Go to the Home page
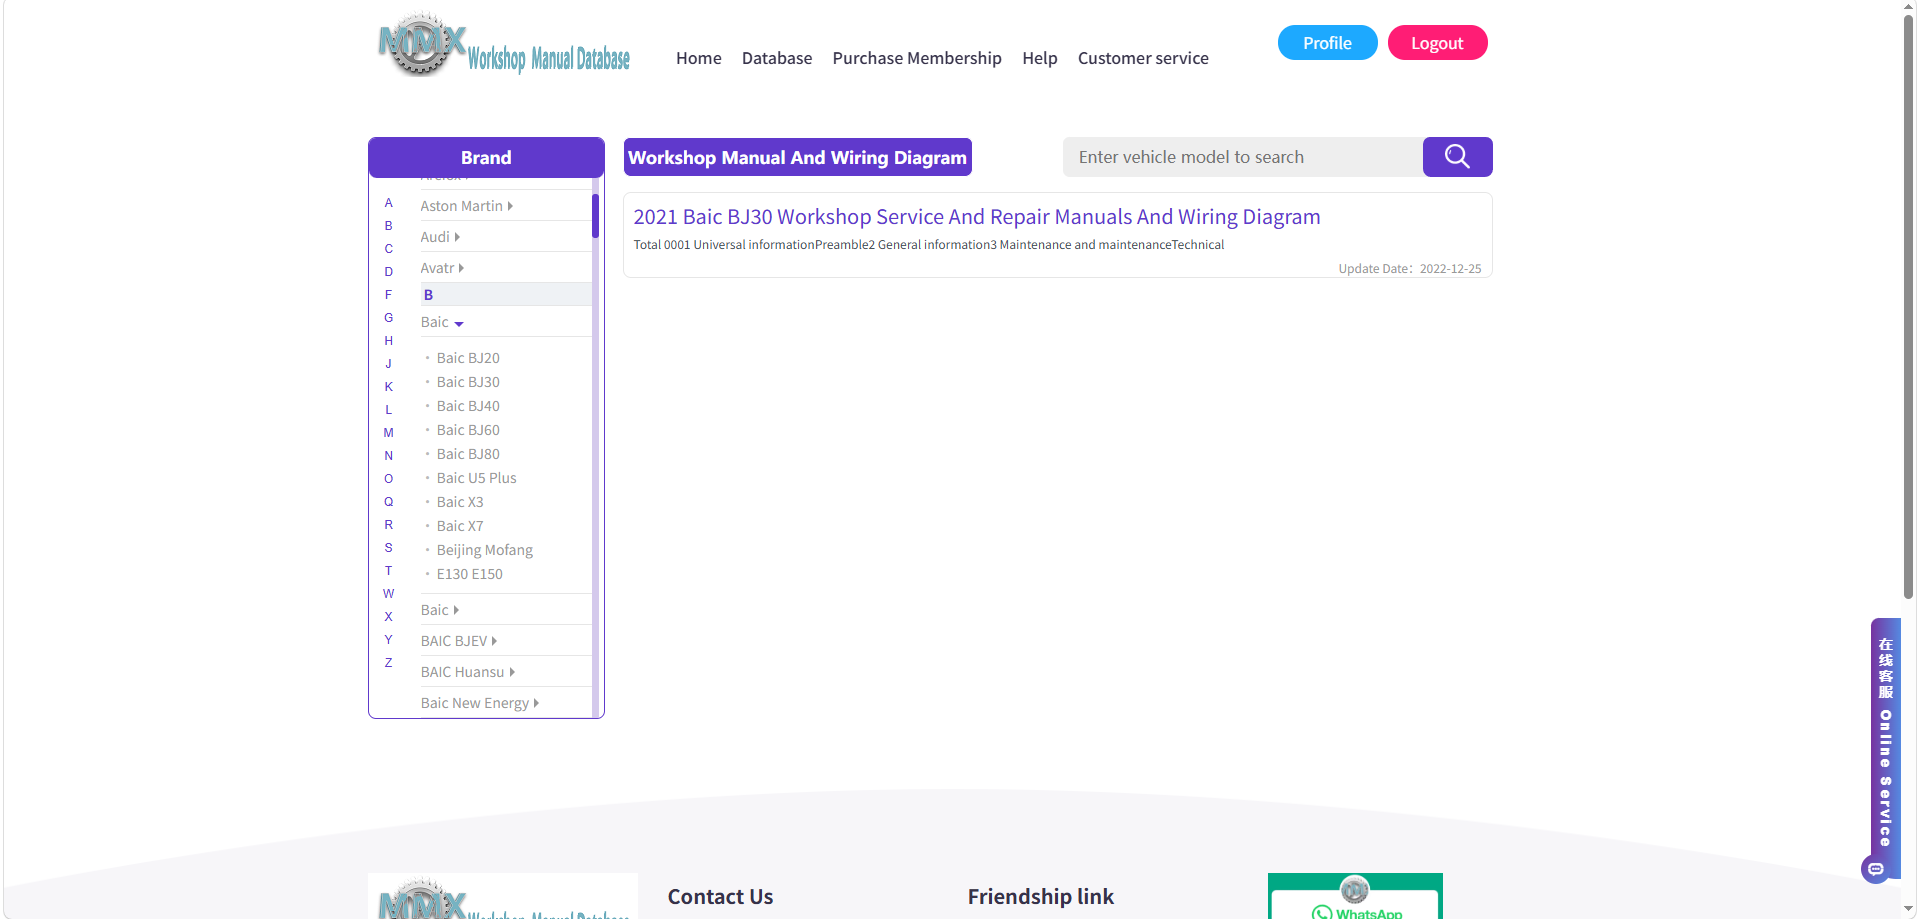The height and width of the screenshot is (919, 1917). coord(698,58)
